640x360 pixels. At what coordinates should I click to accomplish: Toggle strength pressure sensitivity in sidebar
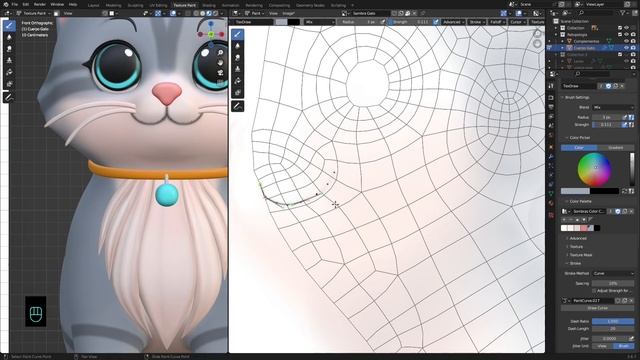point(624,125)
